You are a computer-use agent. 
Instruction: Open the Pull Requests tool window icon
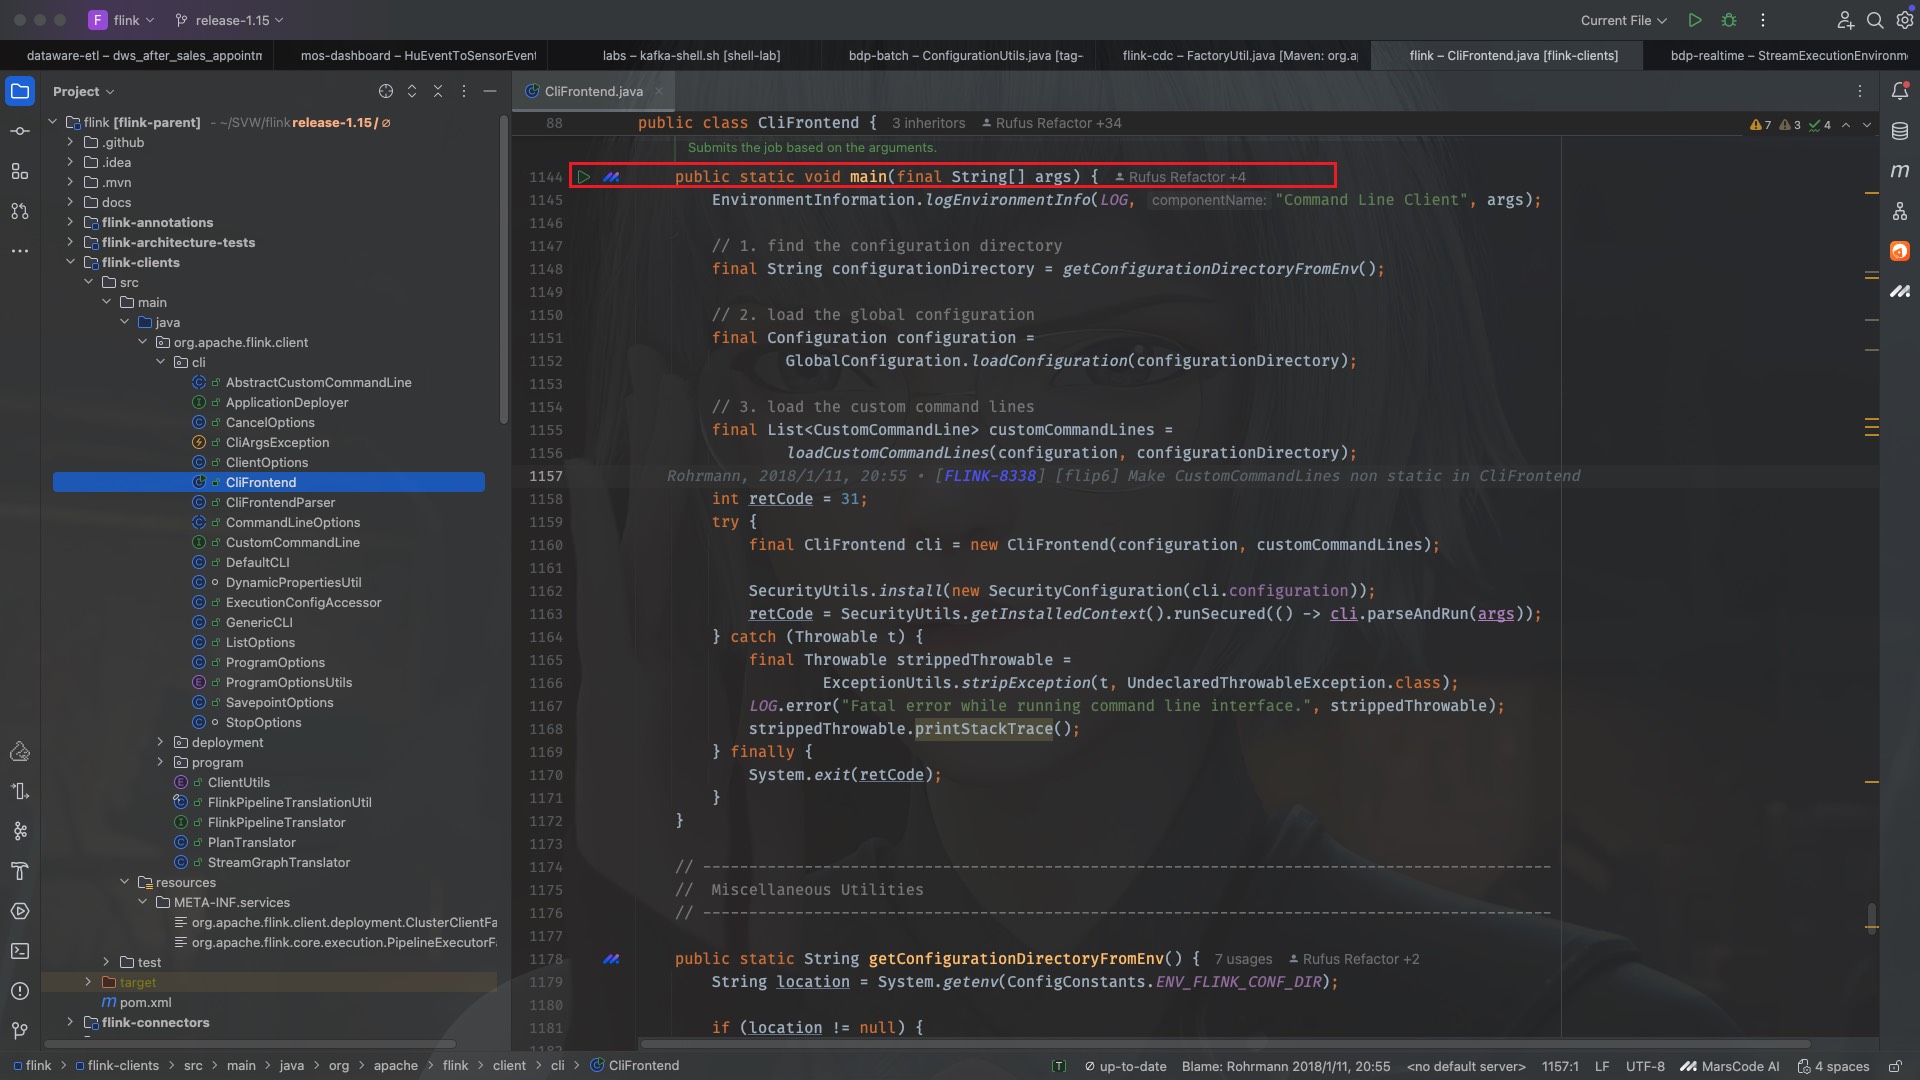coord(20,211)
